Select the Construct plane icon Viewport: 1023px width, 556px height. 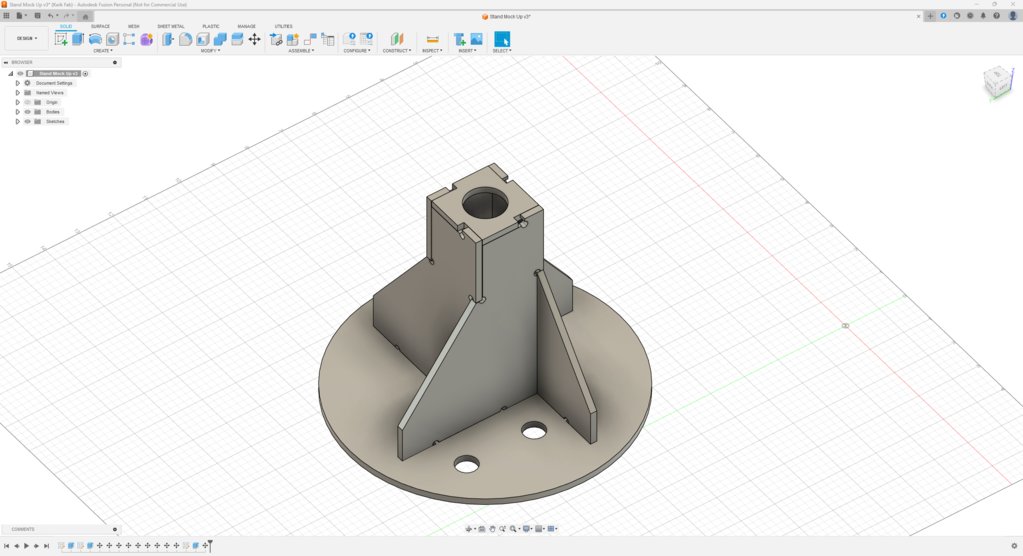[397, 39]
